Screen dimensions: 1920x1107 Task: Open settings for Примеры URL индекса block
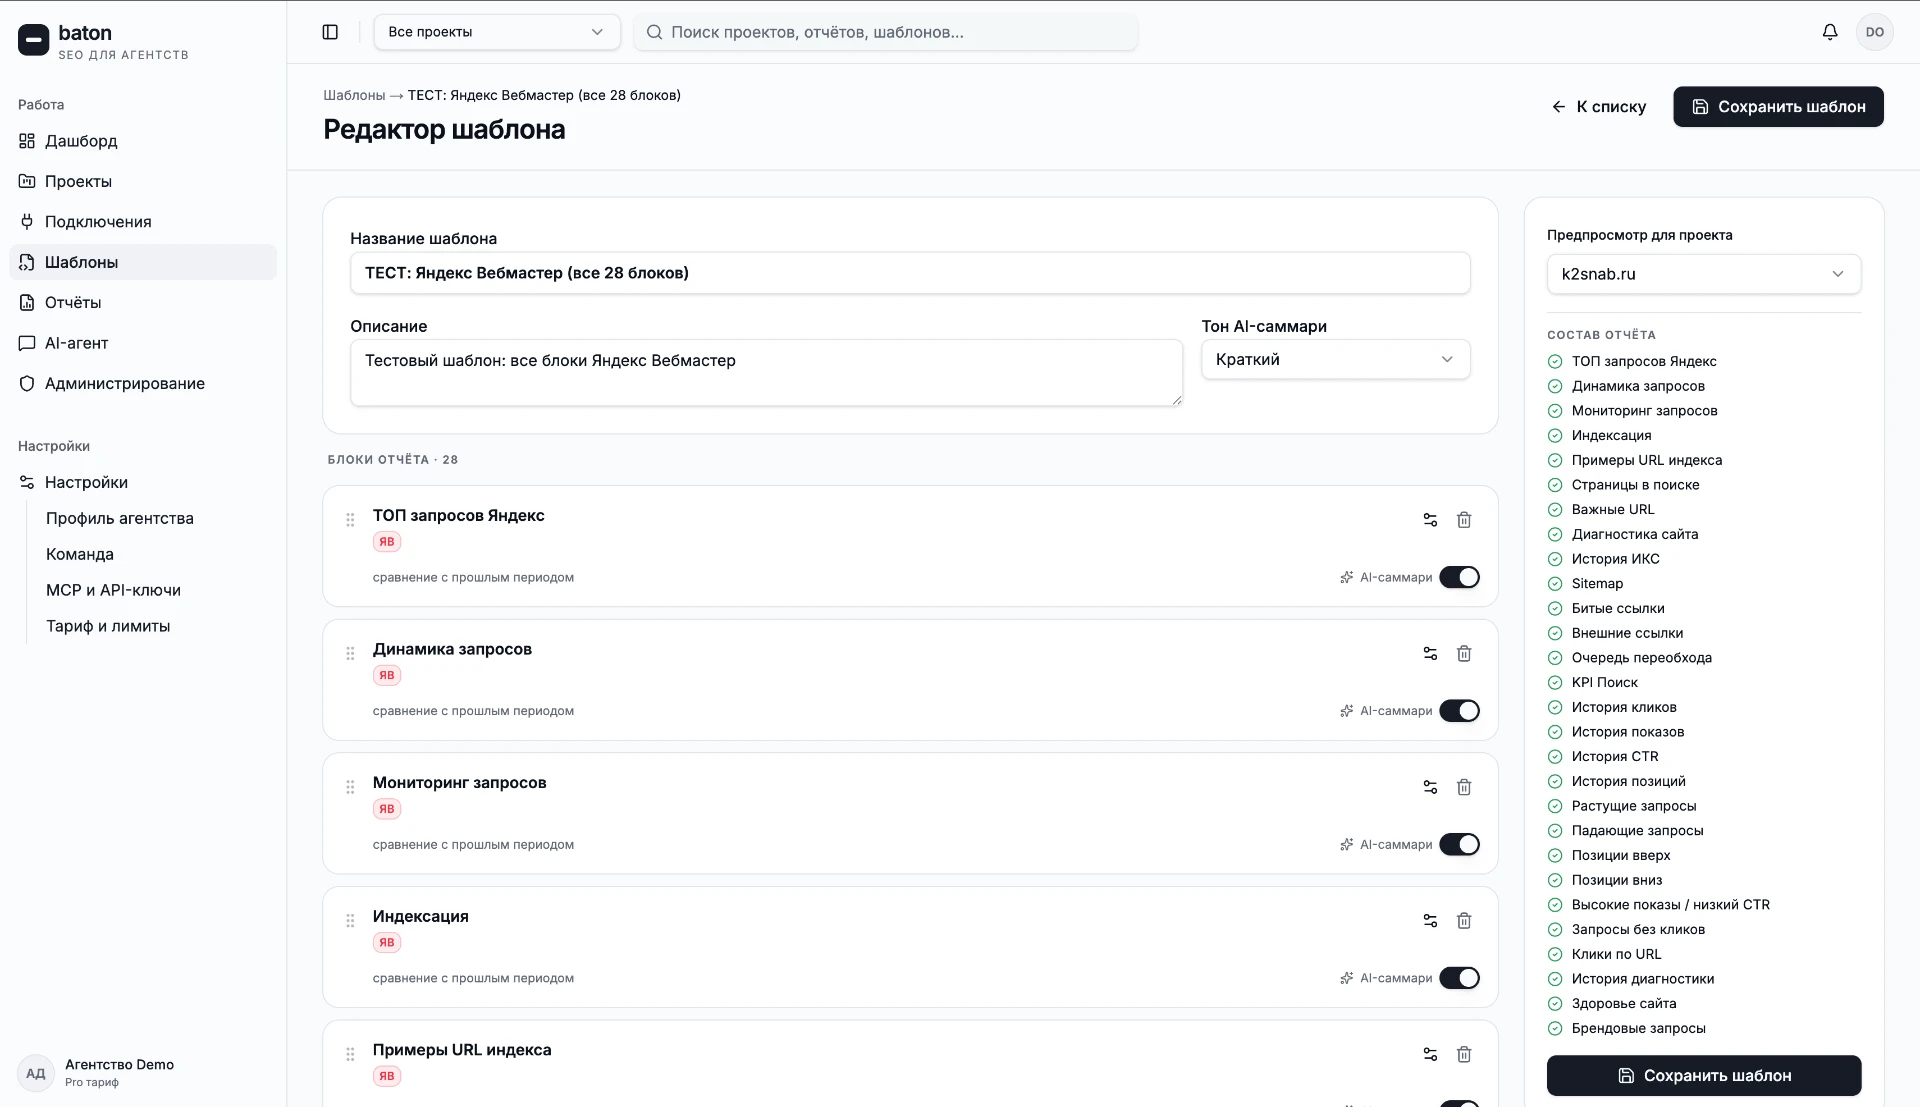click(1430, 1054)
